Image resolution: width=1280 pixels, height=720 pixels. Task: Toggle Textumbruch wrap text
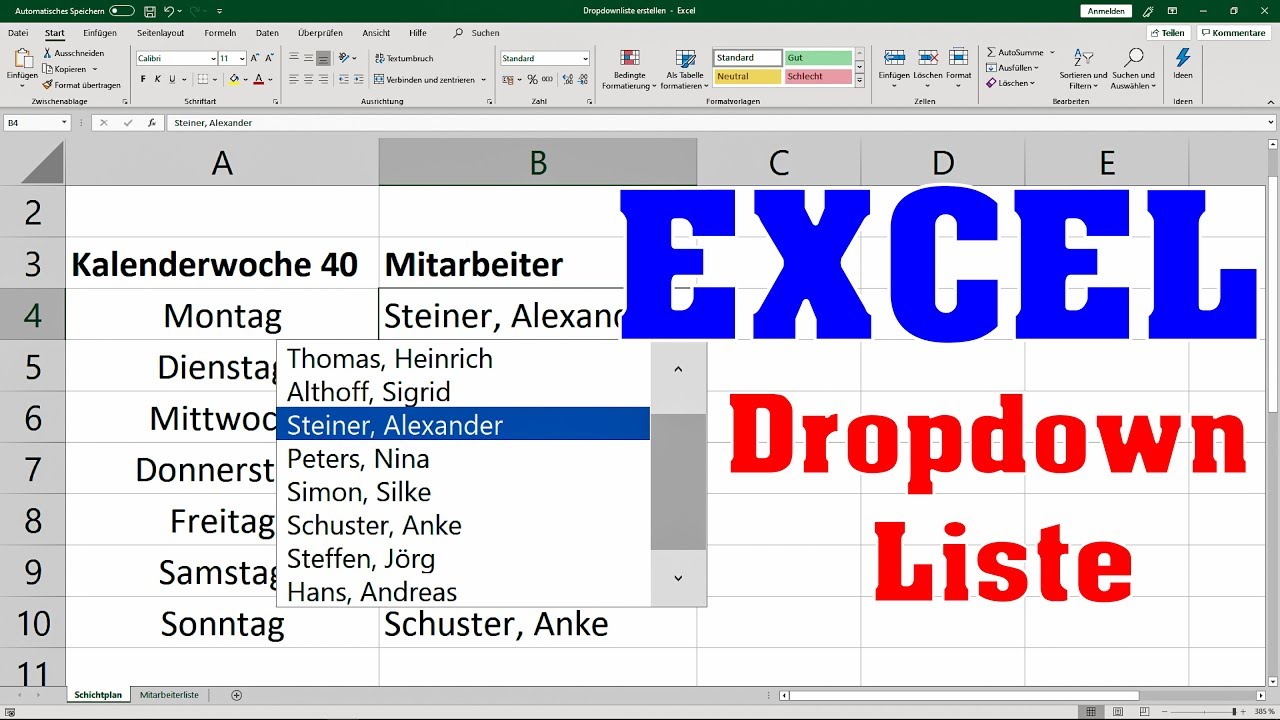403,59
